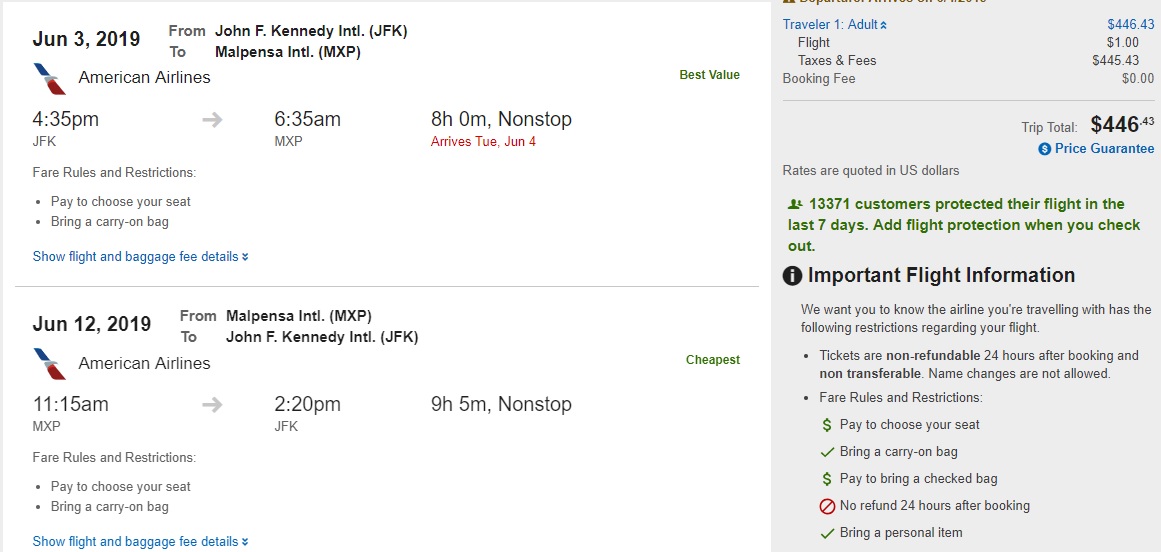
Task: Expand flight and baggage fee details for Jun 3
Action: point(140,257)
